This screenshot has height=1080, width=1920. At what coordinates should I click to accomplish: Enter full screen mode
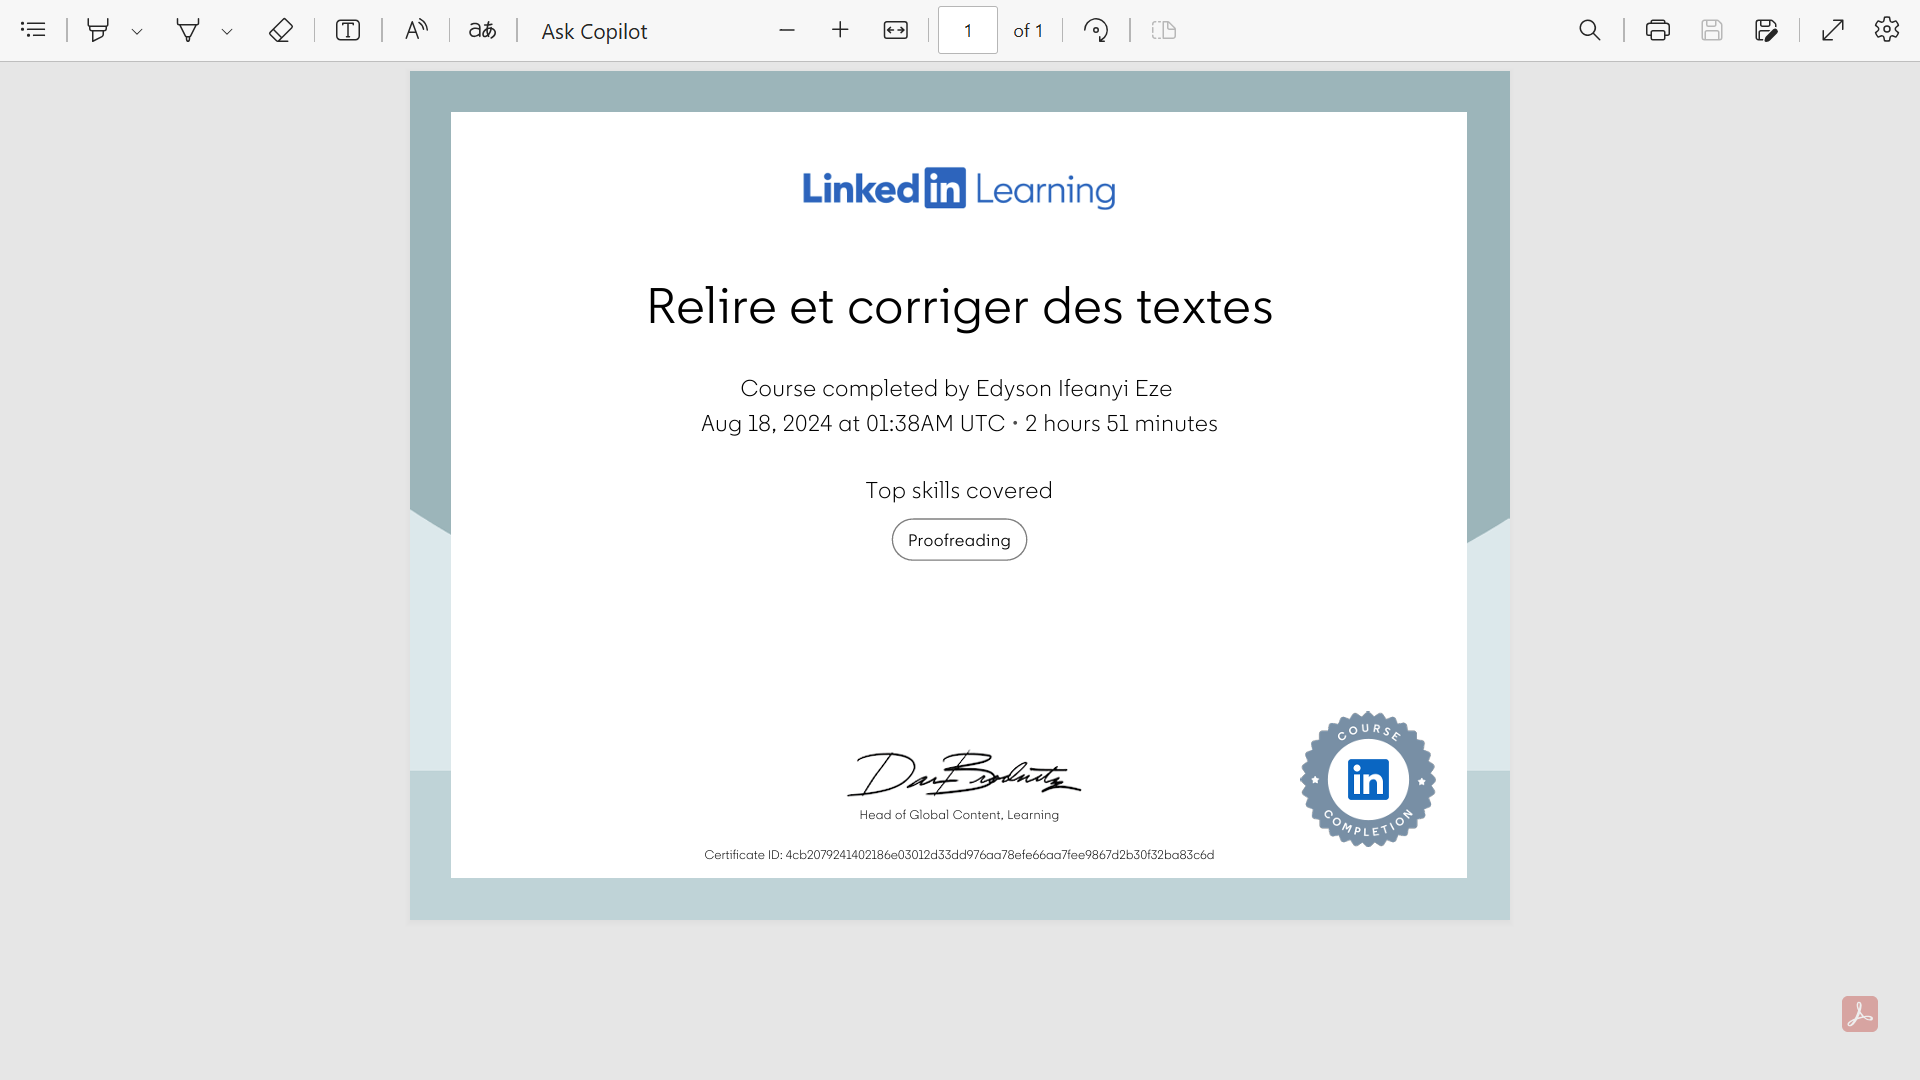click(x=1833, y=30)
